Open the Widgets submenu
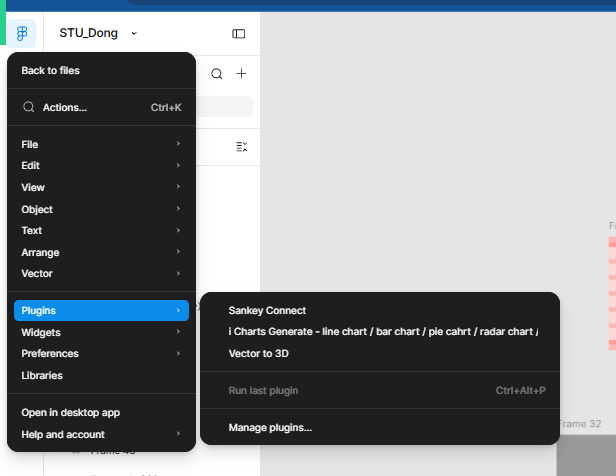This screenshot has height=476, width=616. [x=101, y=332]
